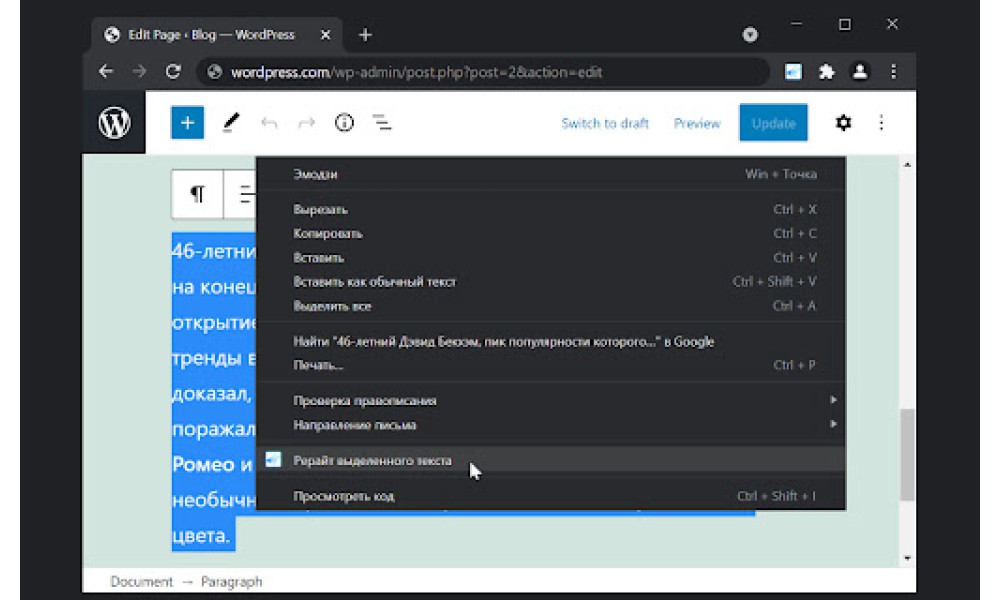Go back in browser history
1000x600 pixels.
pyautogui.click(x=106, y=71)
